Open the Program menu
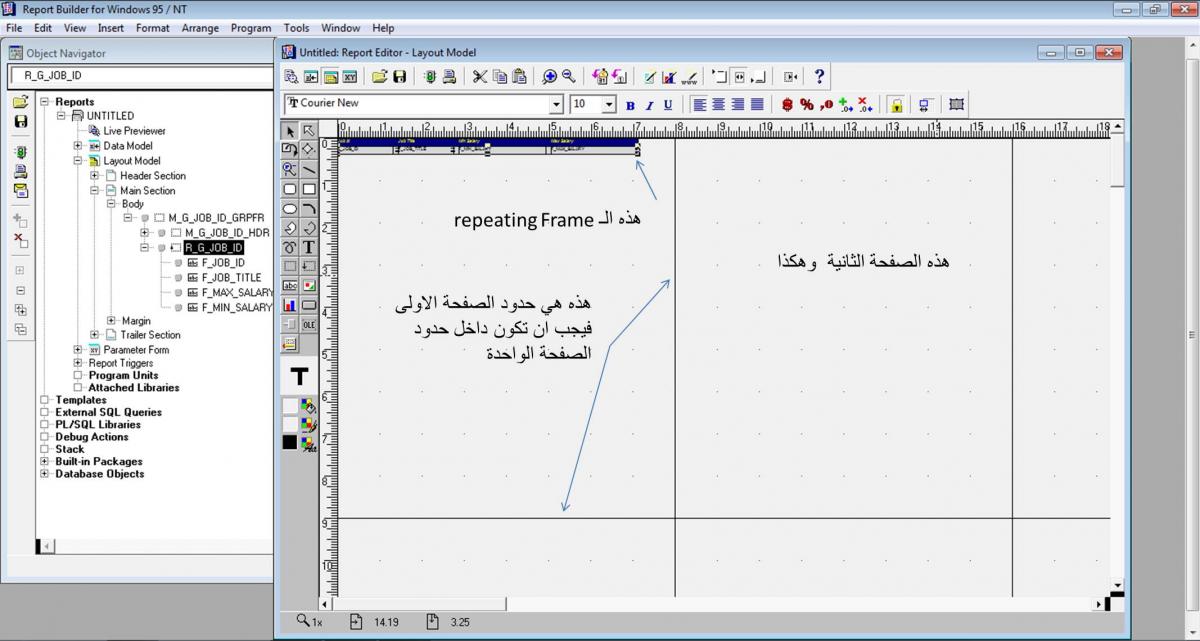This screenshot has height=641, width=1200. click(251, 28)
